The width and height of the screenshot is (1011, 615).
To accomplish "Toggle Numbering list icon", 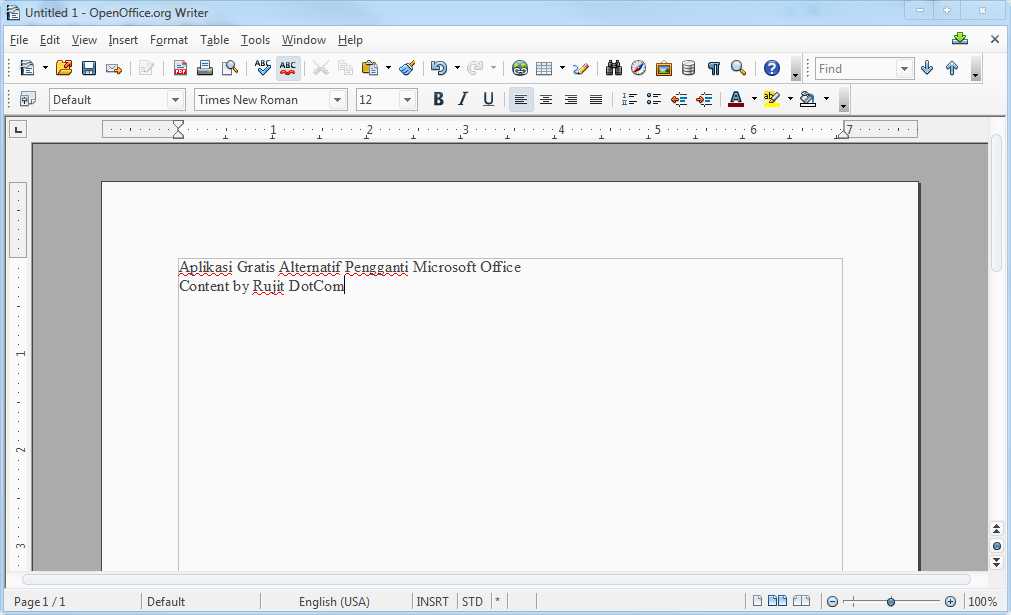I will point(629,99).
